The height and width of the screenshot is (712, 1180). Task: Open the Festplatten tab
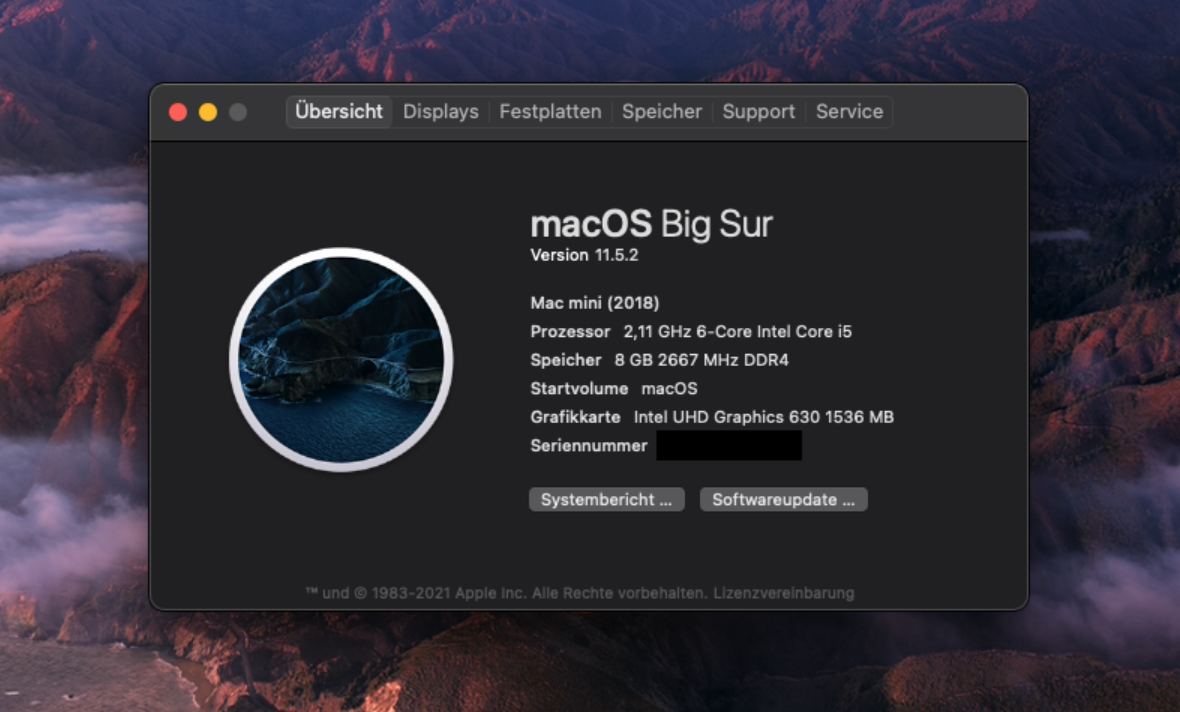[550, 112]
